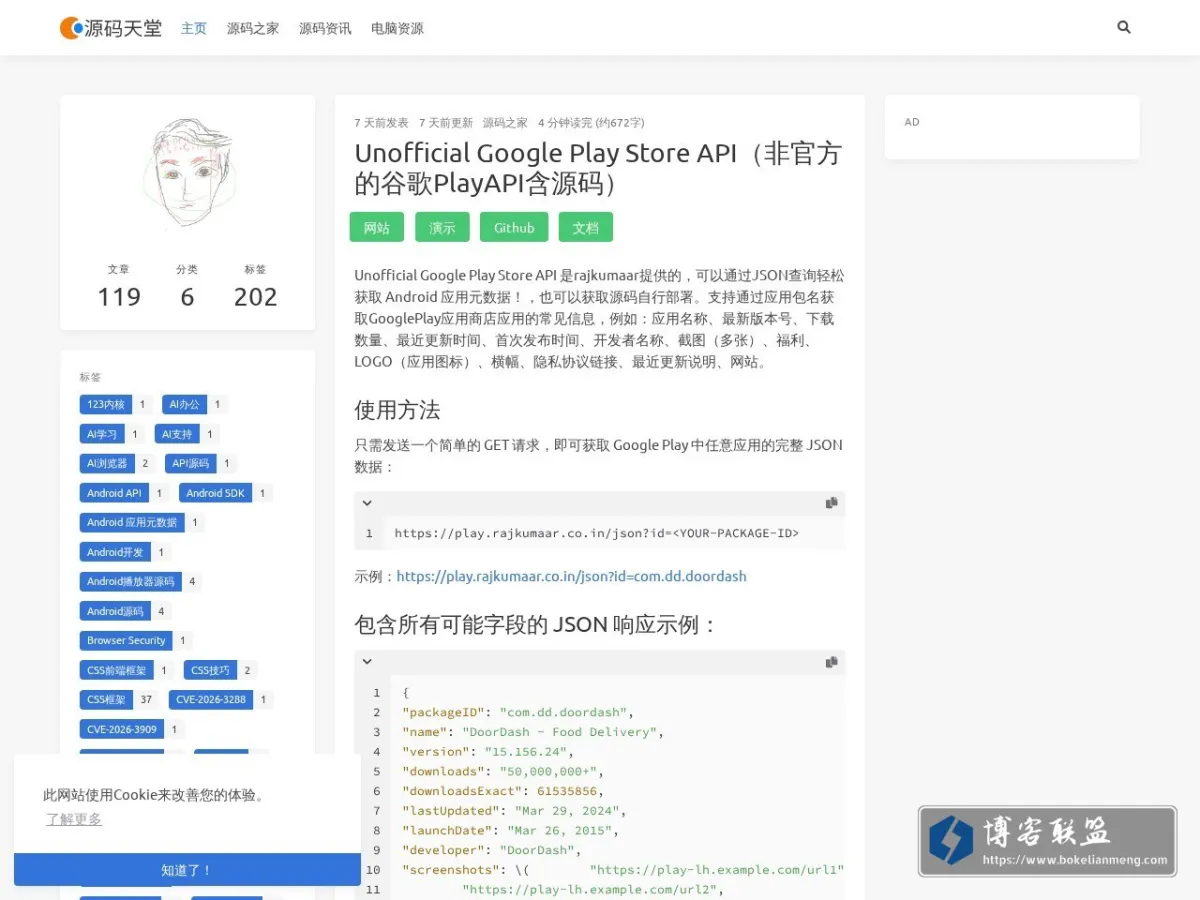Select the Browser Security tag
Screen dimensions: 1200x900
point(126,640)
